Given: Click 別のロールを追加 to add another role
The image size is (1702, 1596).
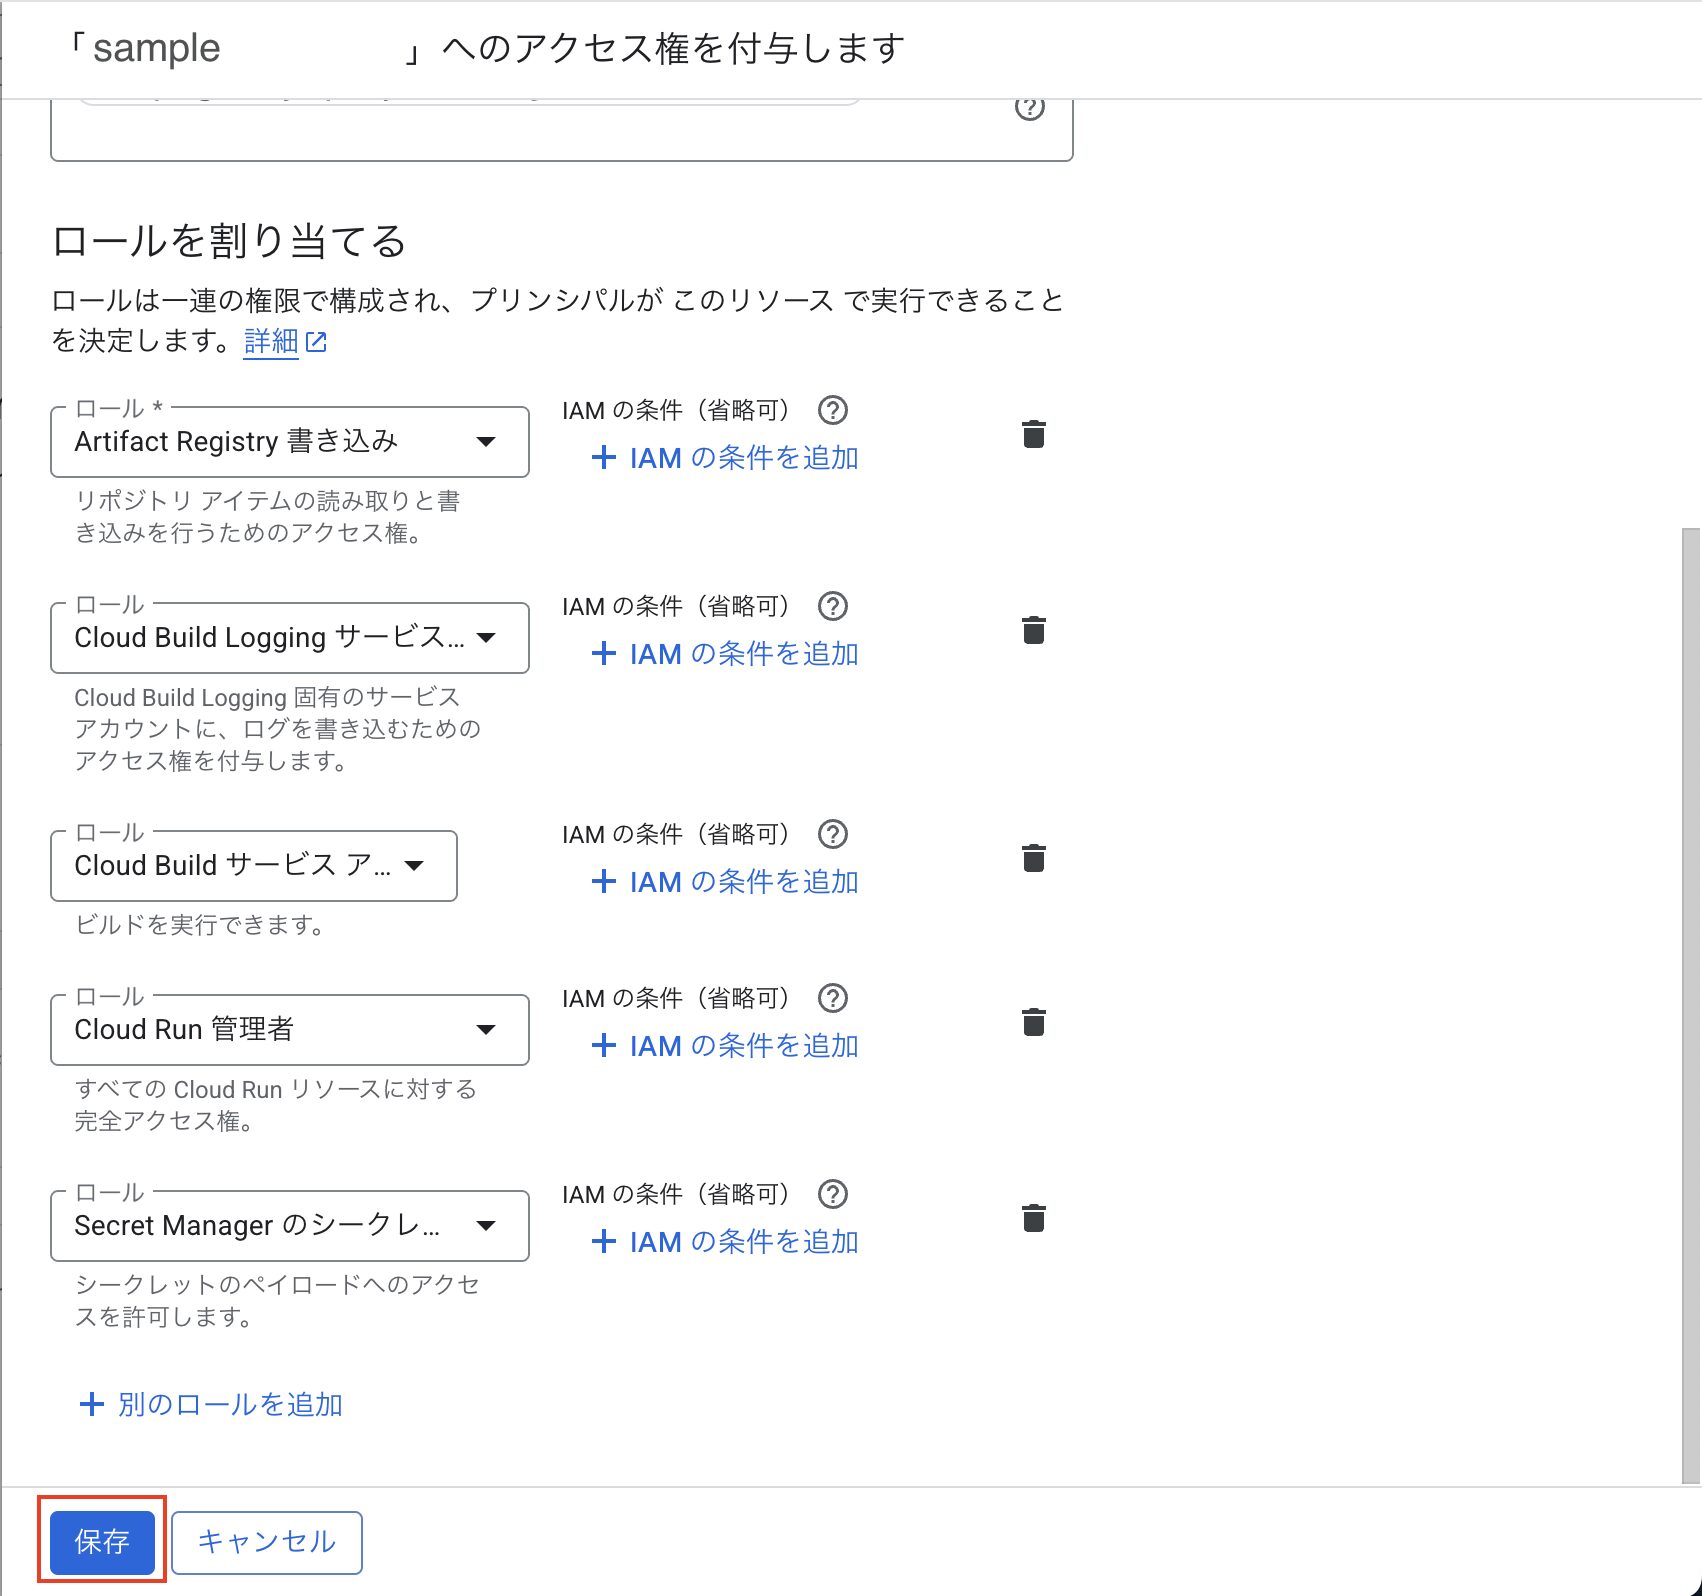Looking at the screenshot, I should (x=211, y=1404).
